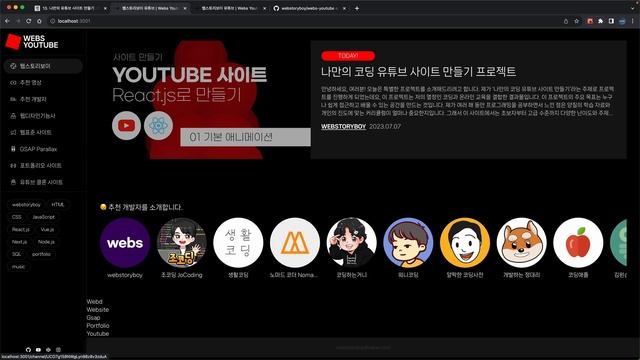Screen dimensions: 640x360
Task: Select the SQL keyword tag
Action: click(x=16, y=254)
